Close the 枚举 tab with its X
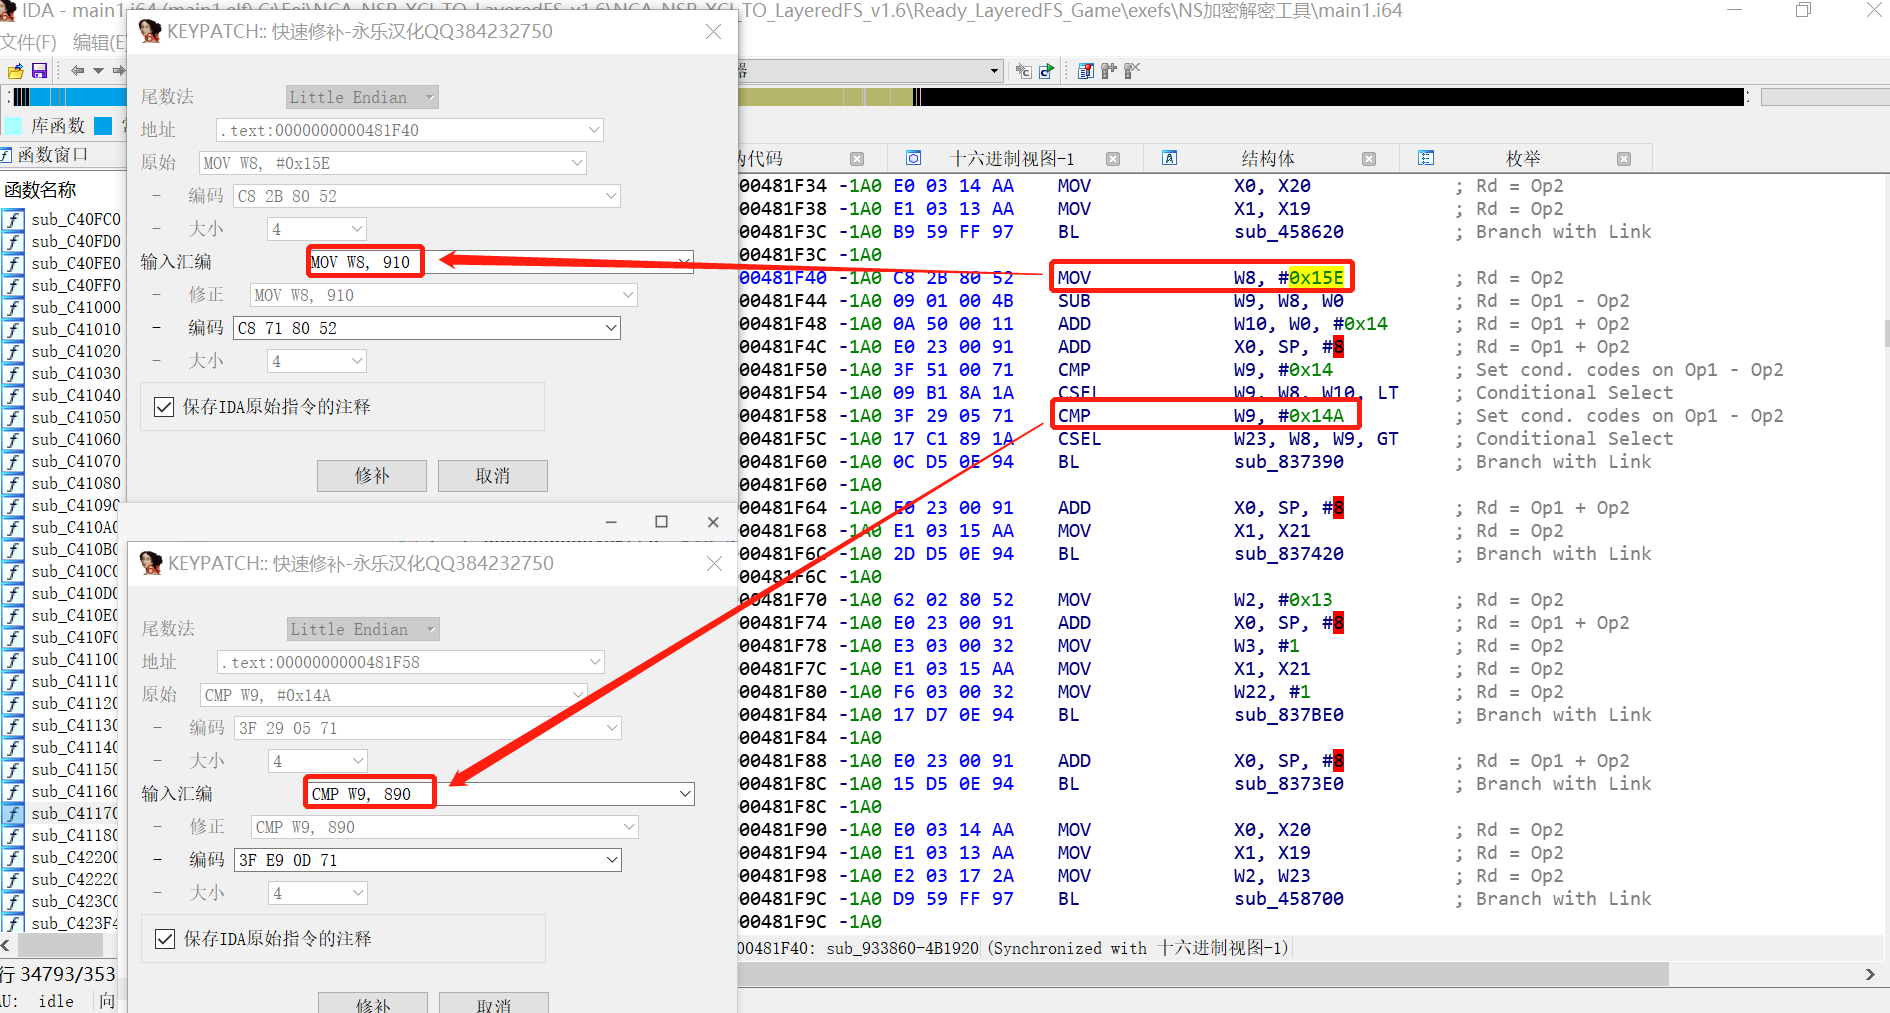1890x1013 pixels. pyautogui.click(x=1624, y=159)
